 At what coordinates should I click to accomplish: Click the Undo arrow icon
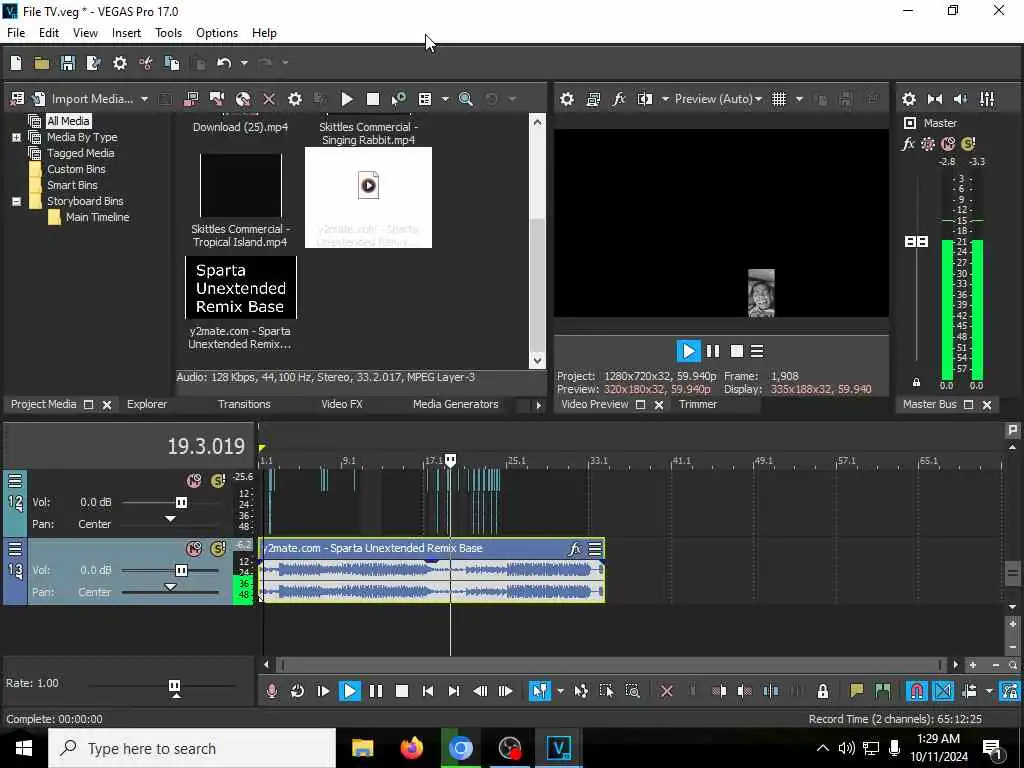point(225,63)
